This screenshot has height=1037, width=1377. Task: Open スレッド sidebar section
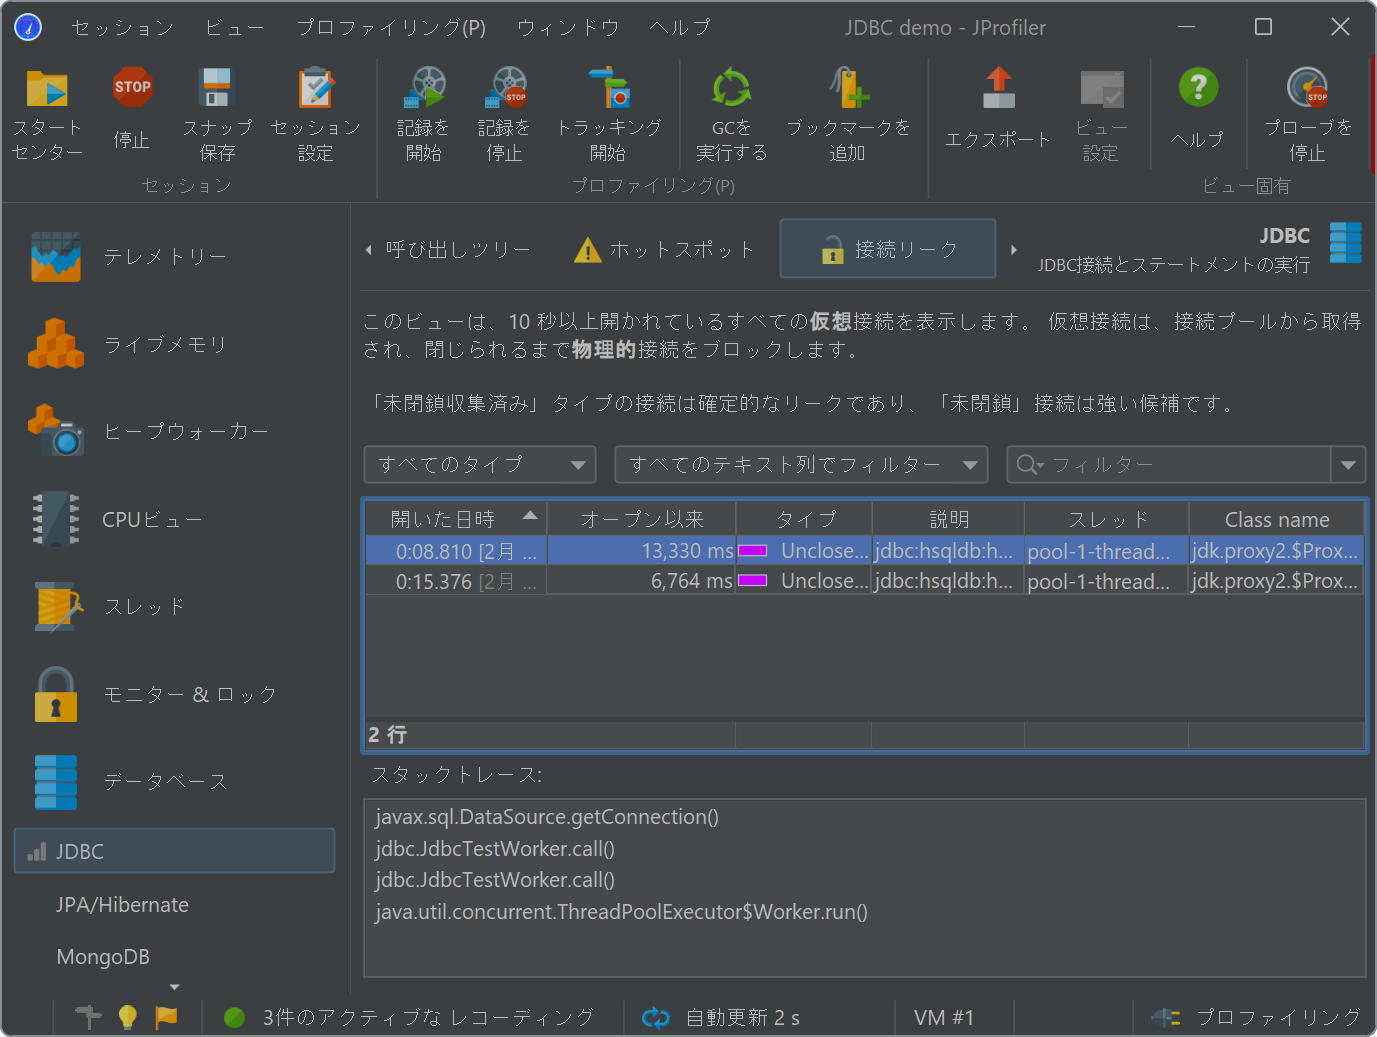[x=175, y=606]
